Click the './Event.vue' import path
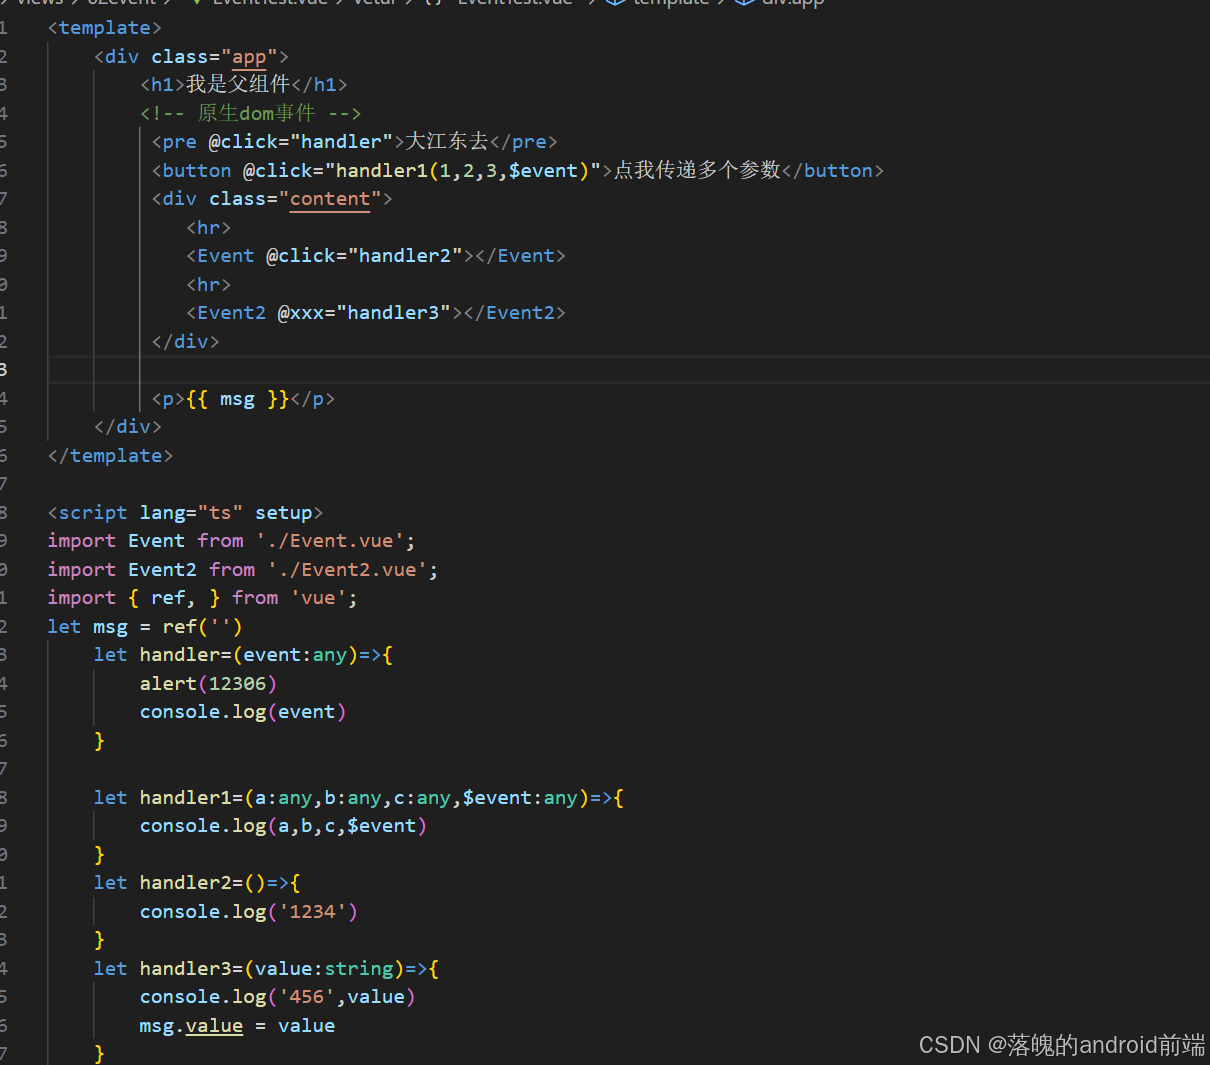1210x1065 pixels. coord(330,541)
